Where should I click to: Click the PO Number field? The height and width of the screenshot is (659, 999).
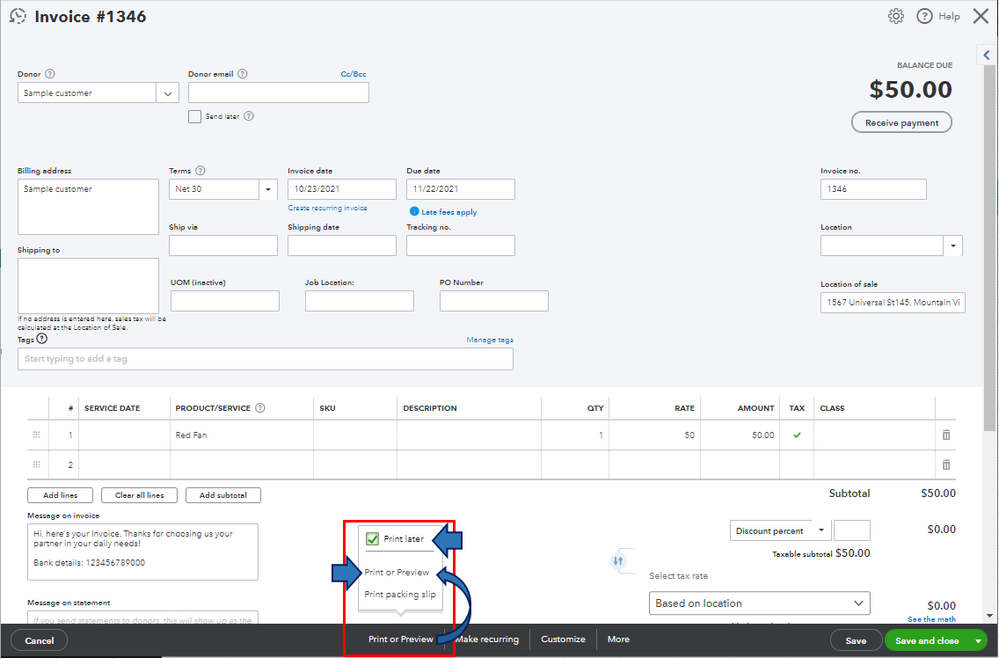(x=494, y=301)
